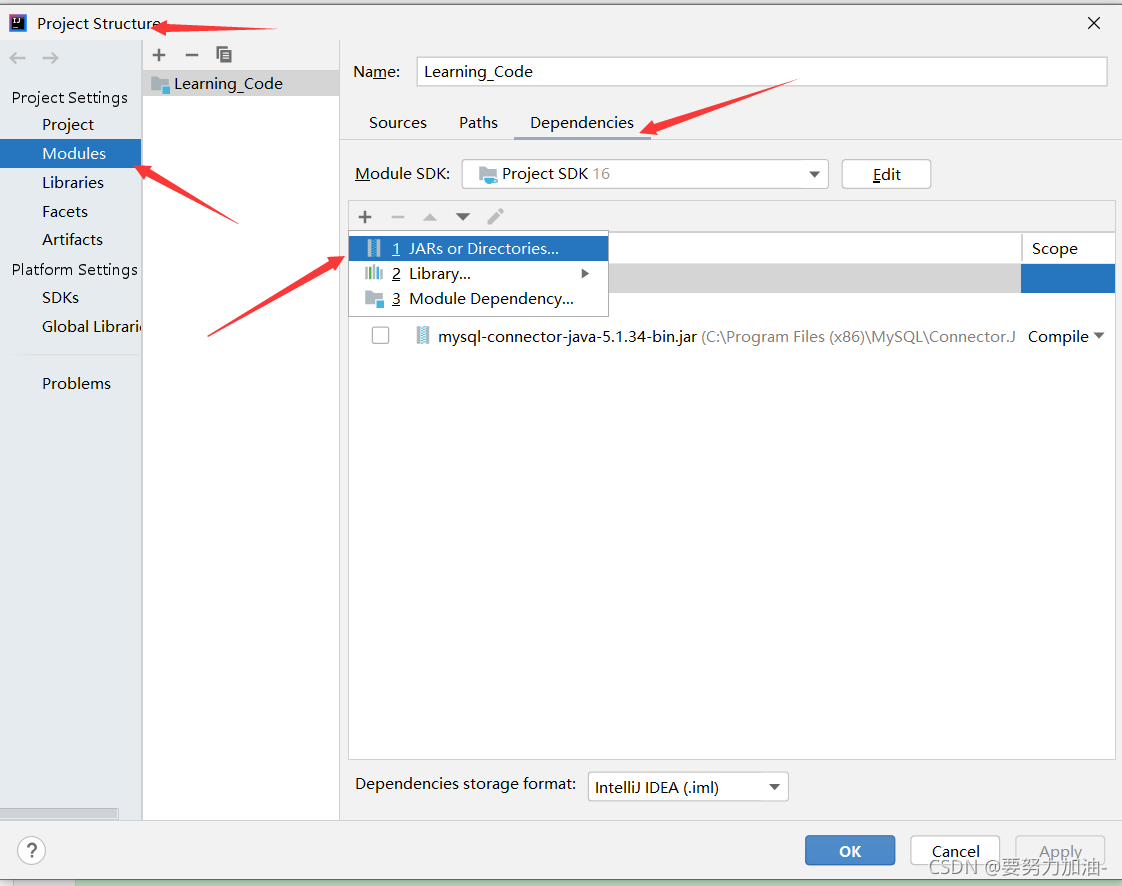Click the Apply button

[1060, 850]
